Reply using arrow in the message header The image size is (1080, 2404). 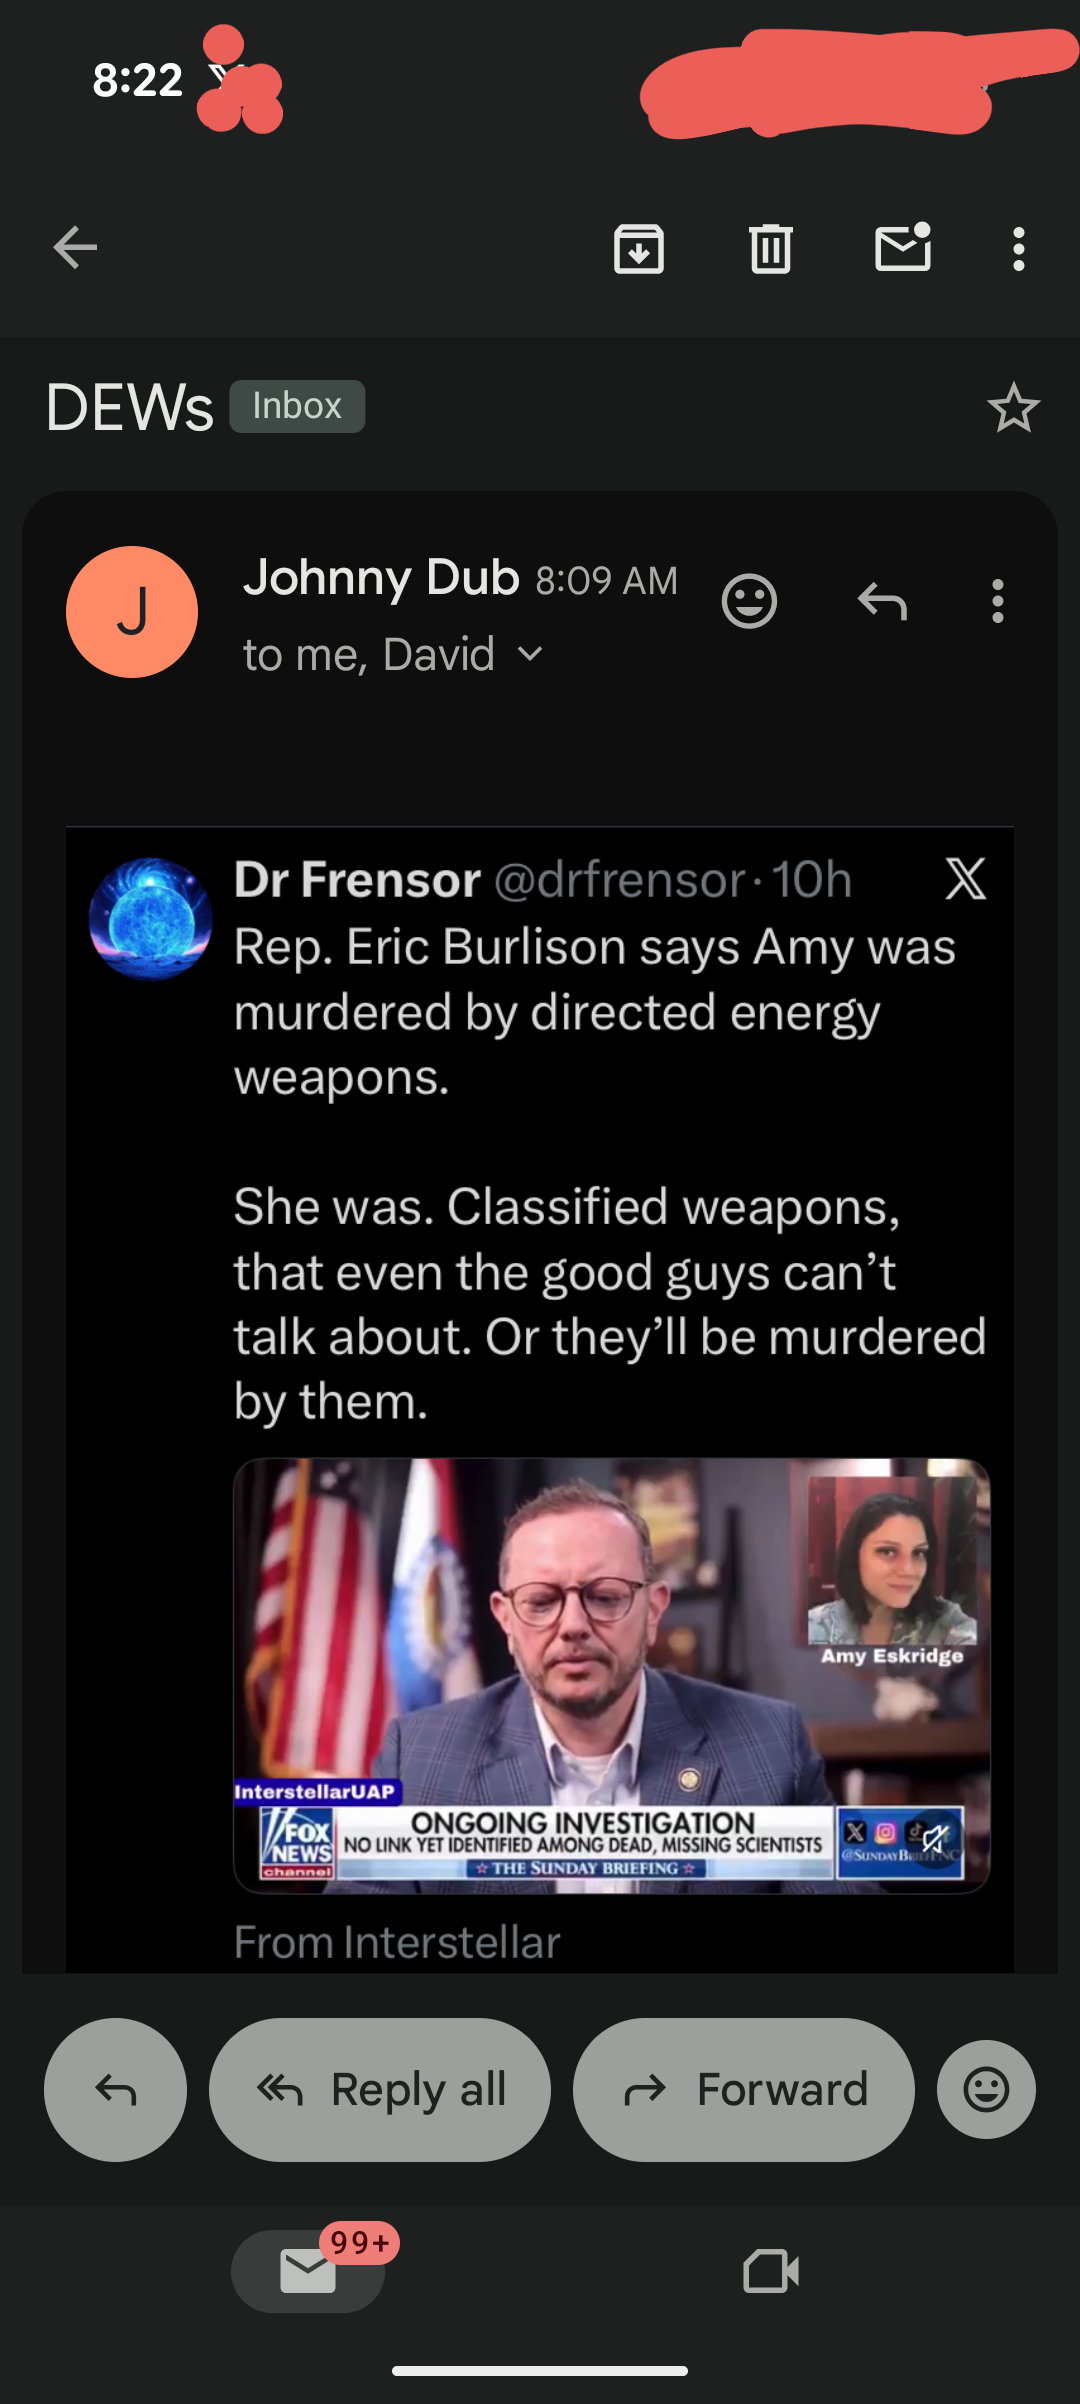click(x=882, y=601)
